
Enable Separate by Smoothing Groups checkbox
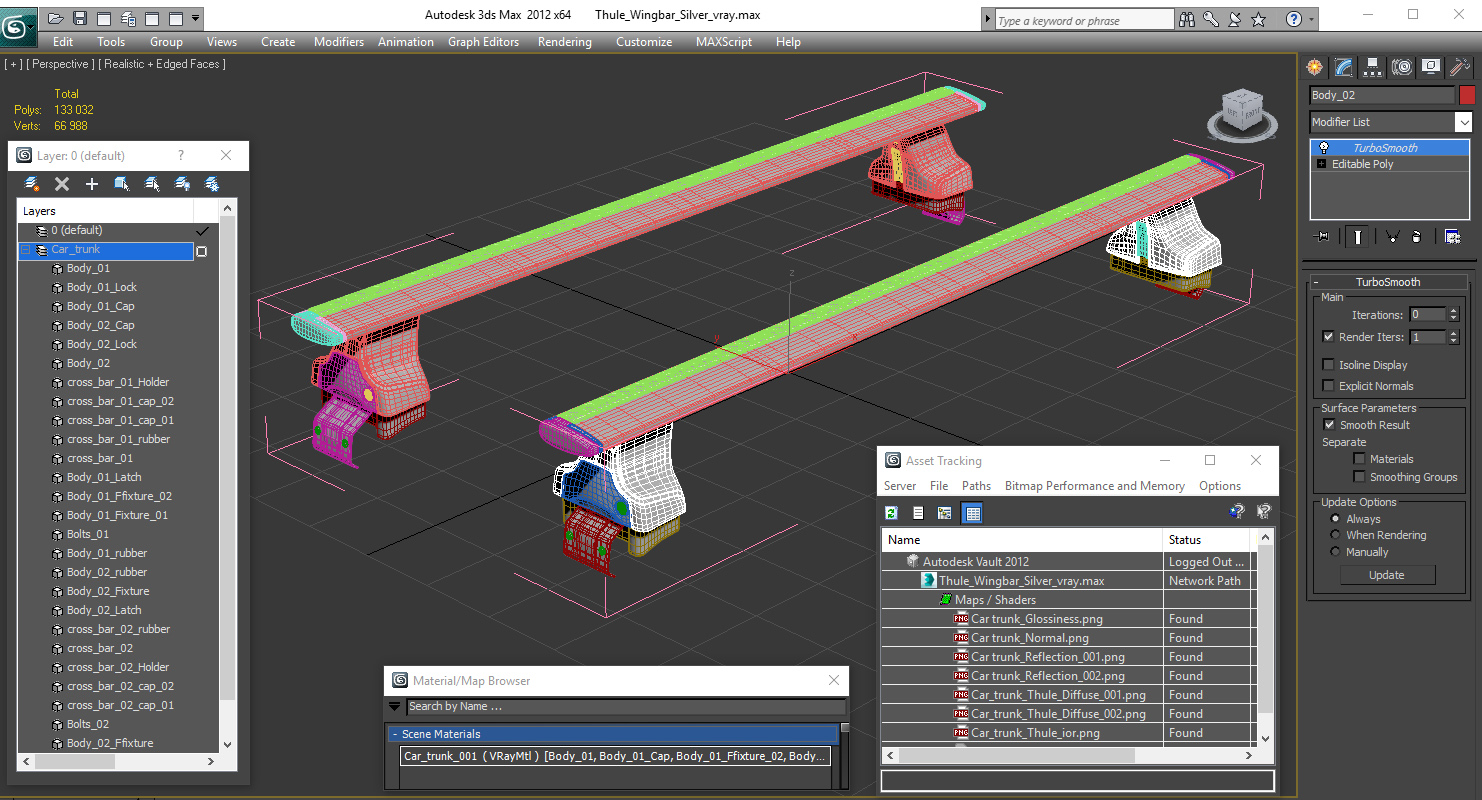tap(1359, 477)
